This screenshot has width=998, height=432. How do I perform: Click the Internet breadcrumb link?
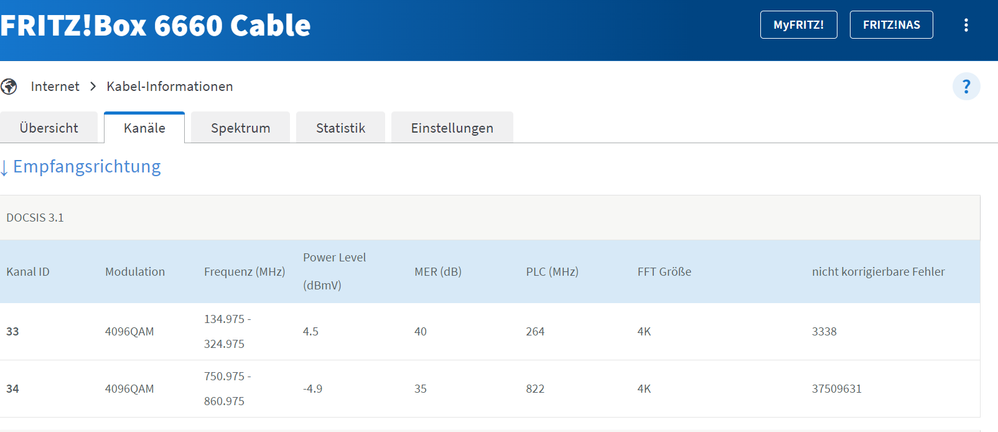[55, 87]
